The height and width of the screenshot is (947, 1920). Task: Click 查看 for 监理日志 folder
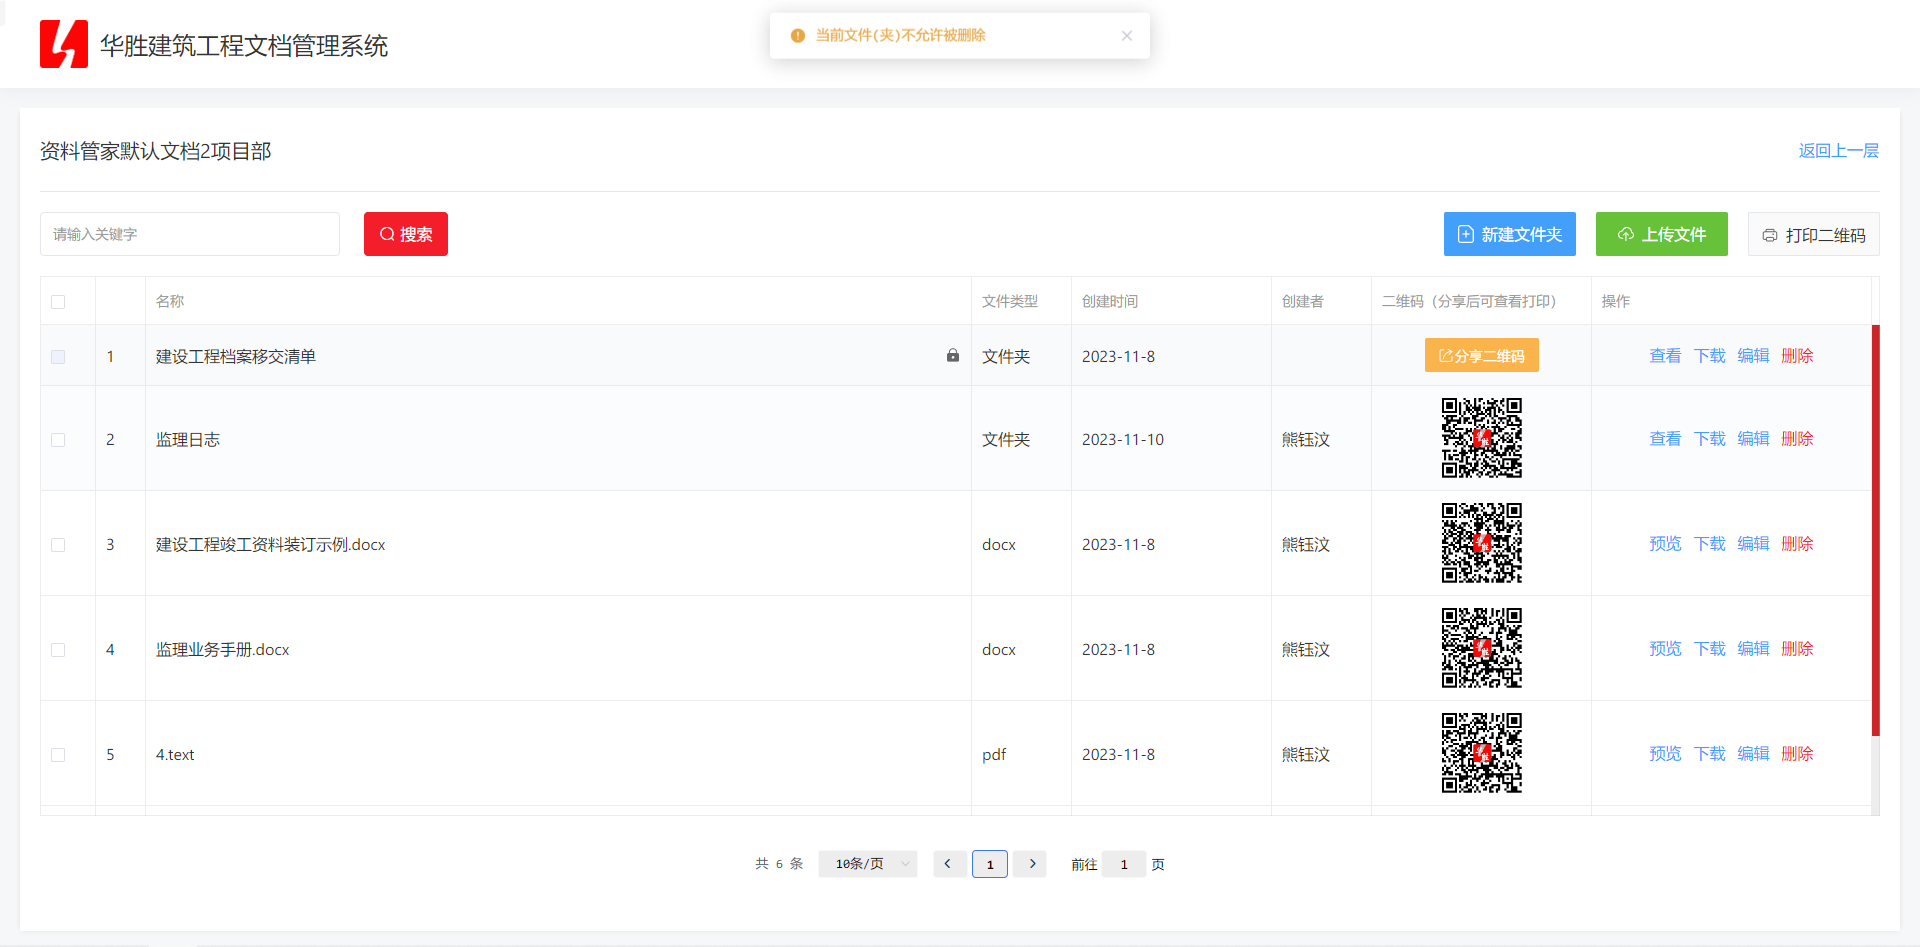pos(1665,438)
